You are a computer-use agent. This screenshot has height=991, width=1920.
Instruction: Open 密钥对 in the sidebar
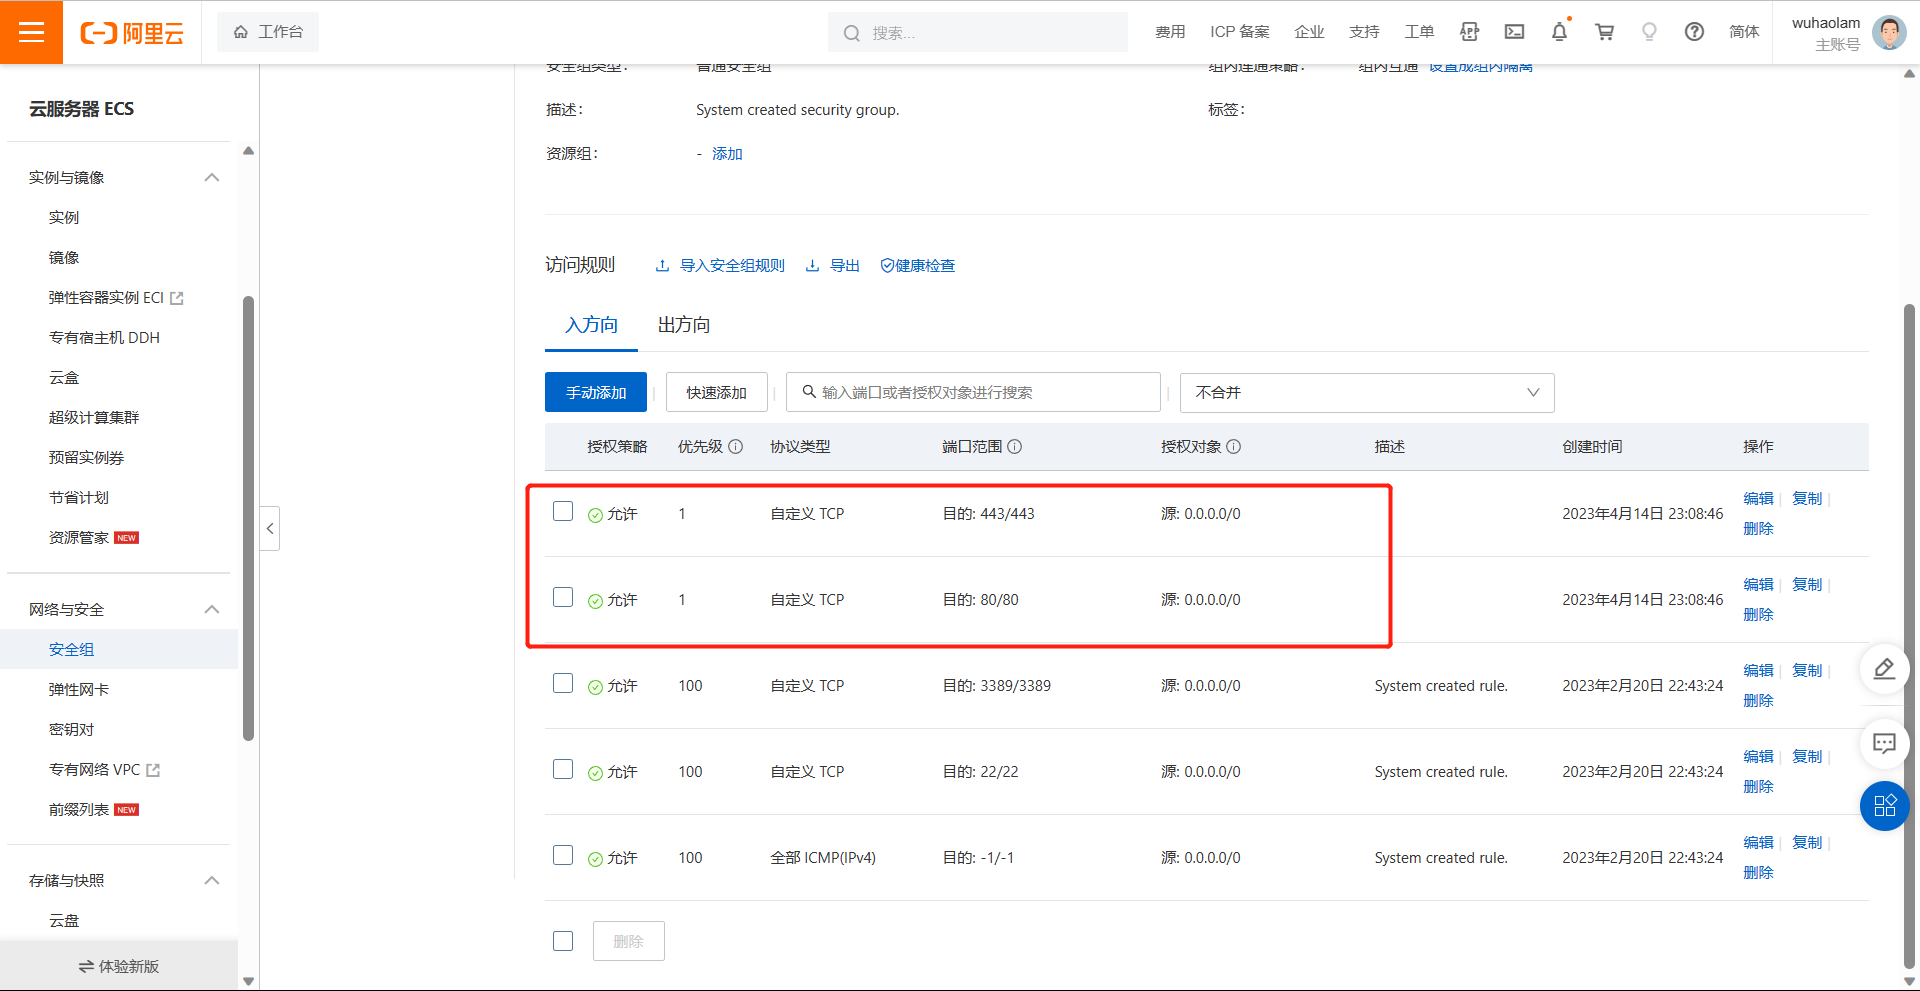[x=71, y=730]
